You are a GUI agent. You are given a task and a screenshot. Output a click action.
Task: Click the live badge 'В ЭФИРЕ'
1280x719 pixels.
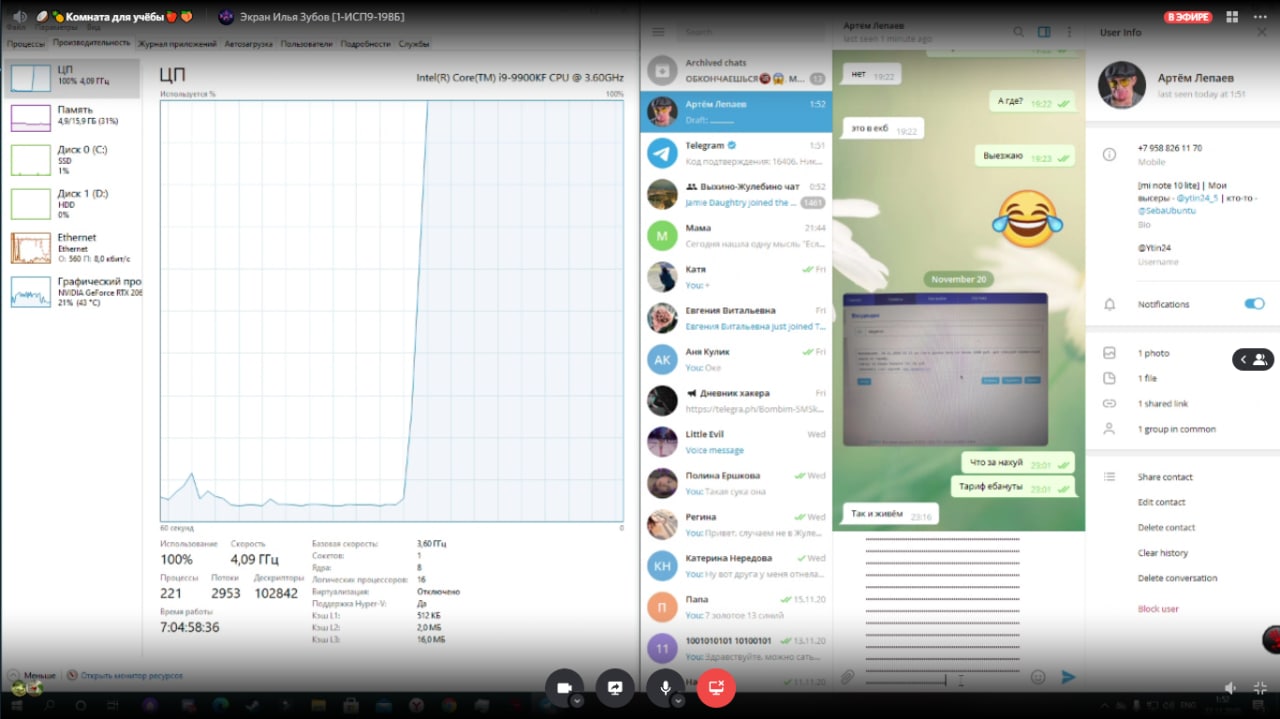[1188, 17]
